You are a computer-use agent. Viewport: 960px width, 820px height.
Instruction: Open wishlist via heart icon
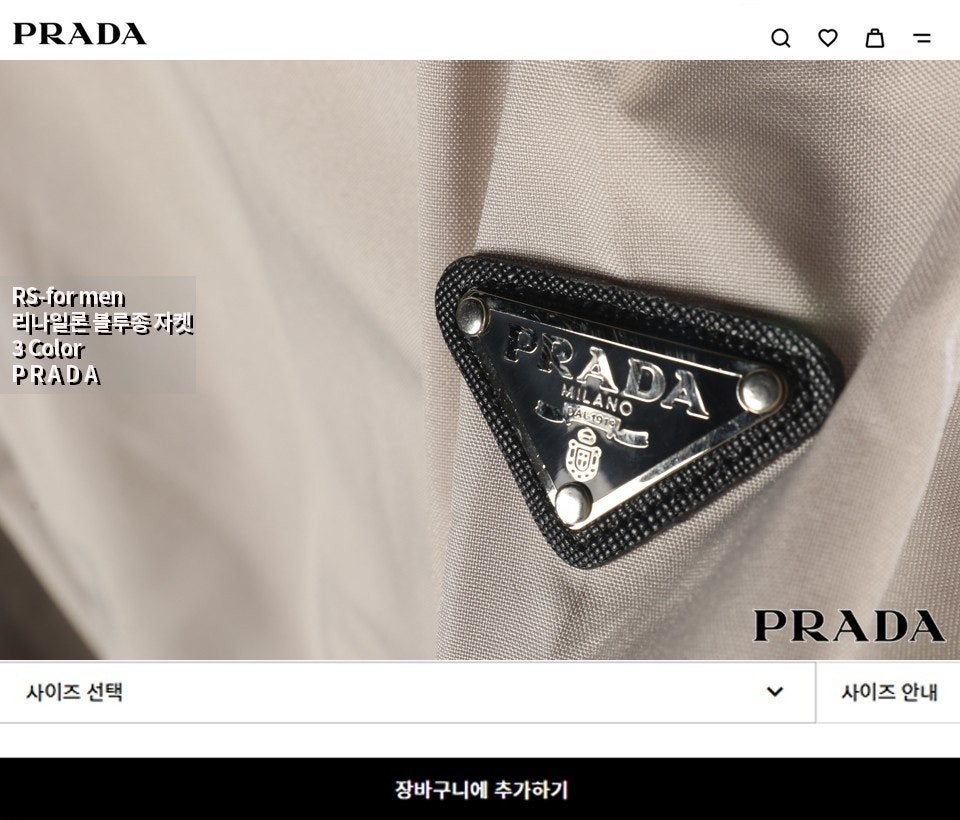[828, 38]
